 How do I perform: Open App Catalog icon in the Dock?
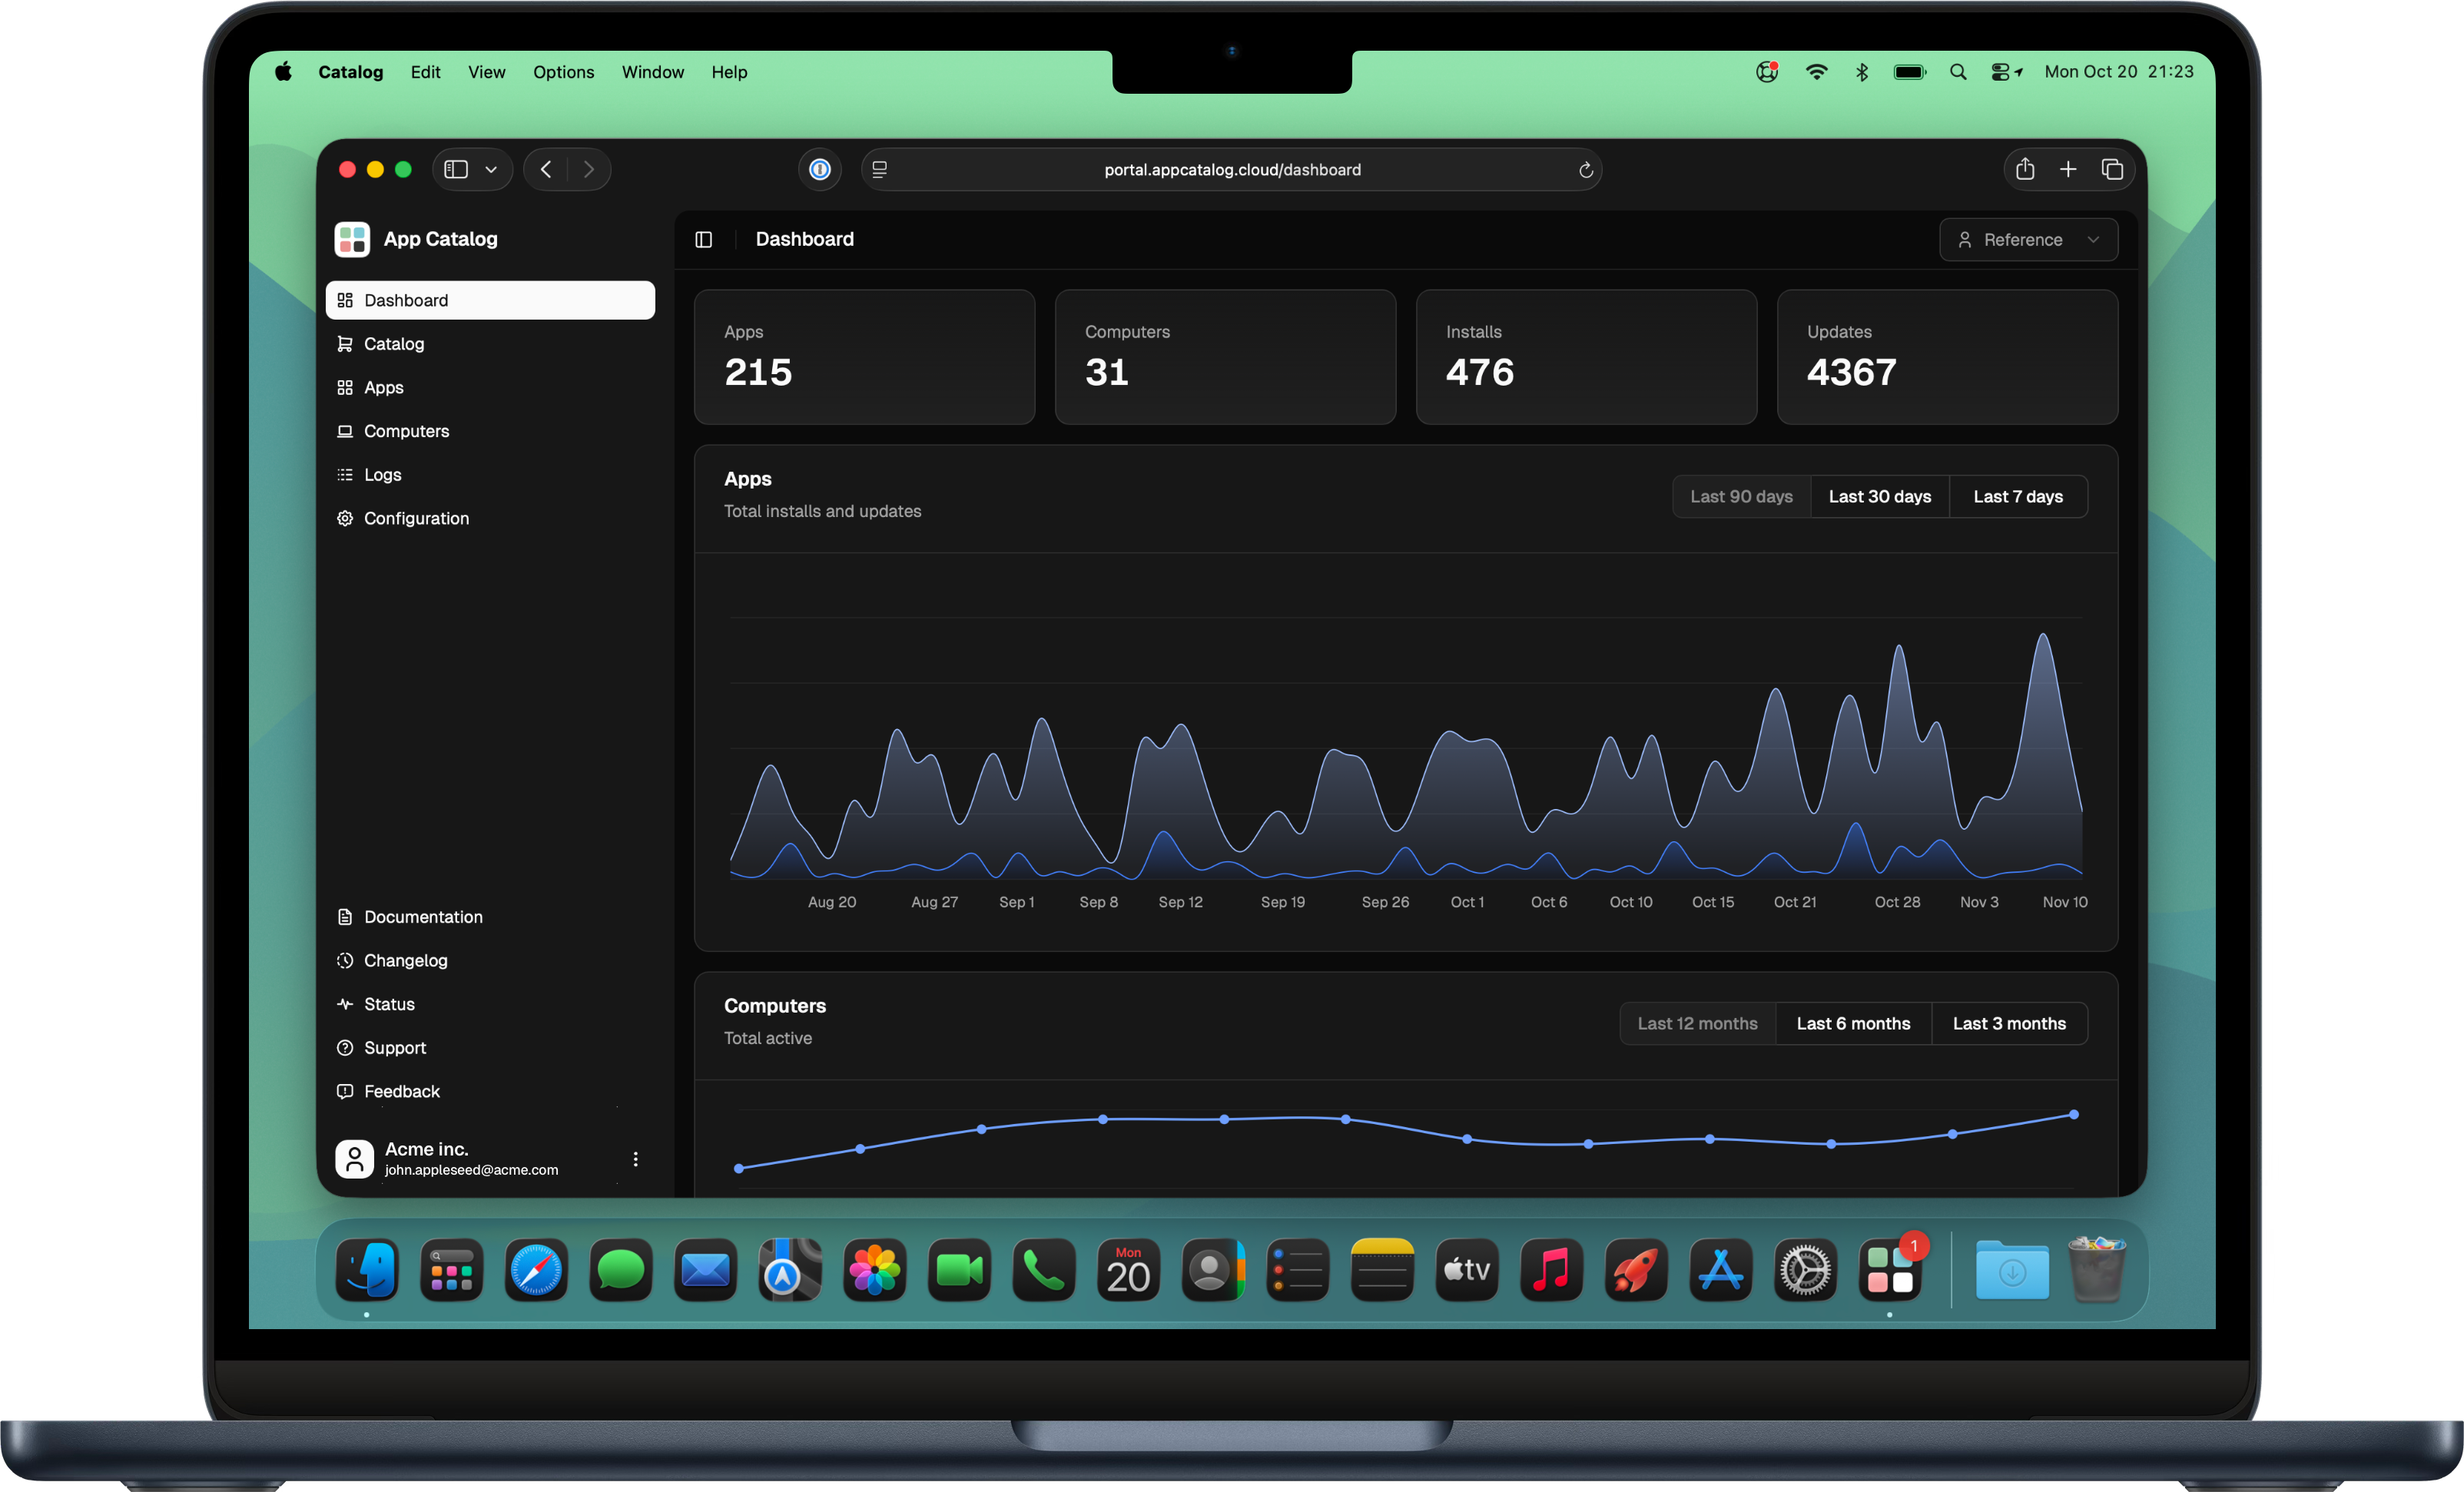click(x=1890, y=1270)
